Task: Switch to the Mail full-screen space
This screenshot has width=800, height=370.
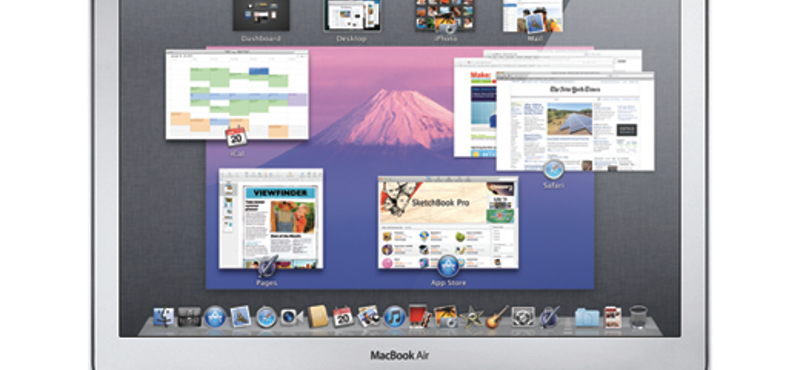Action: point(533,15)
